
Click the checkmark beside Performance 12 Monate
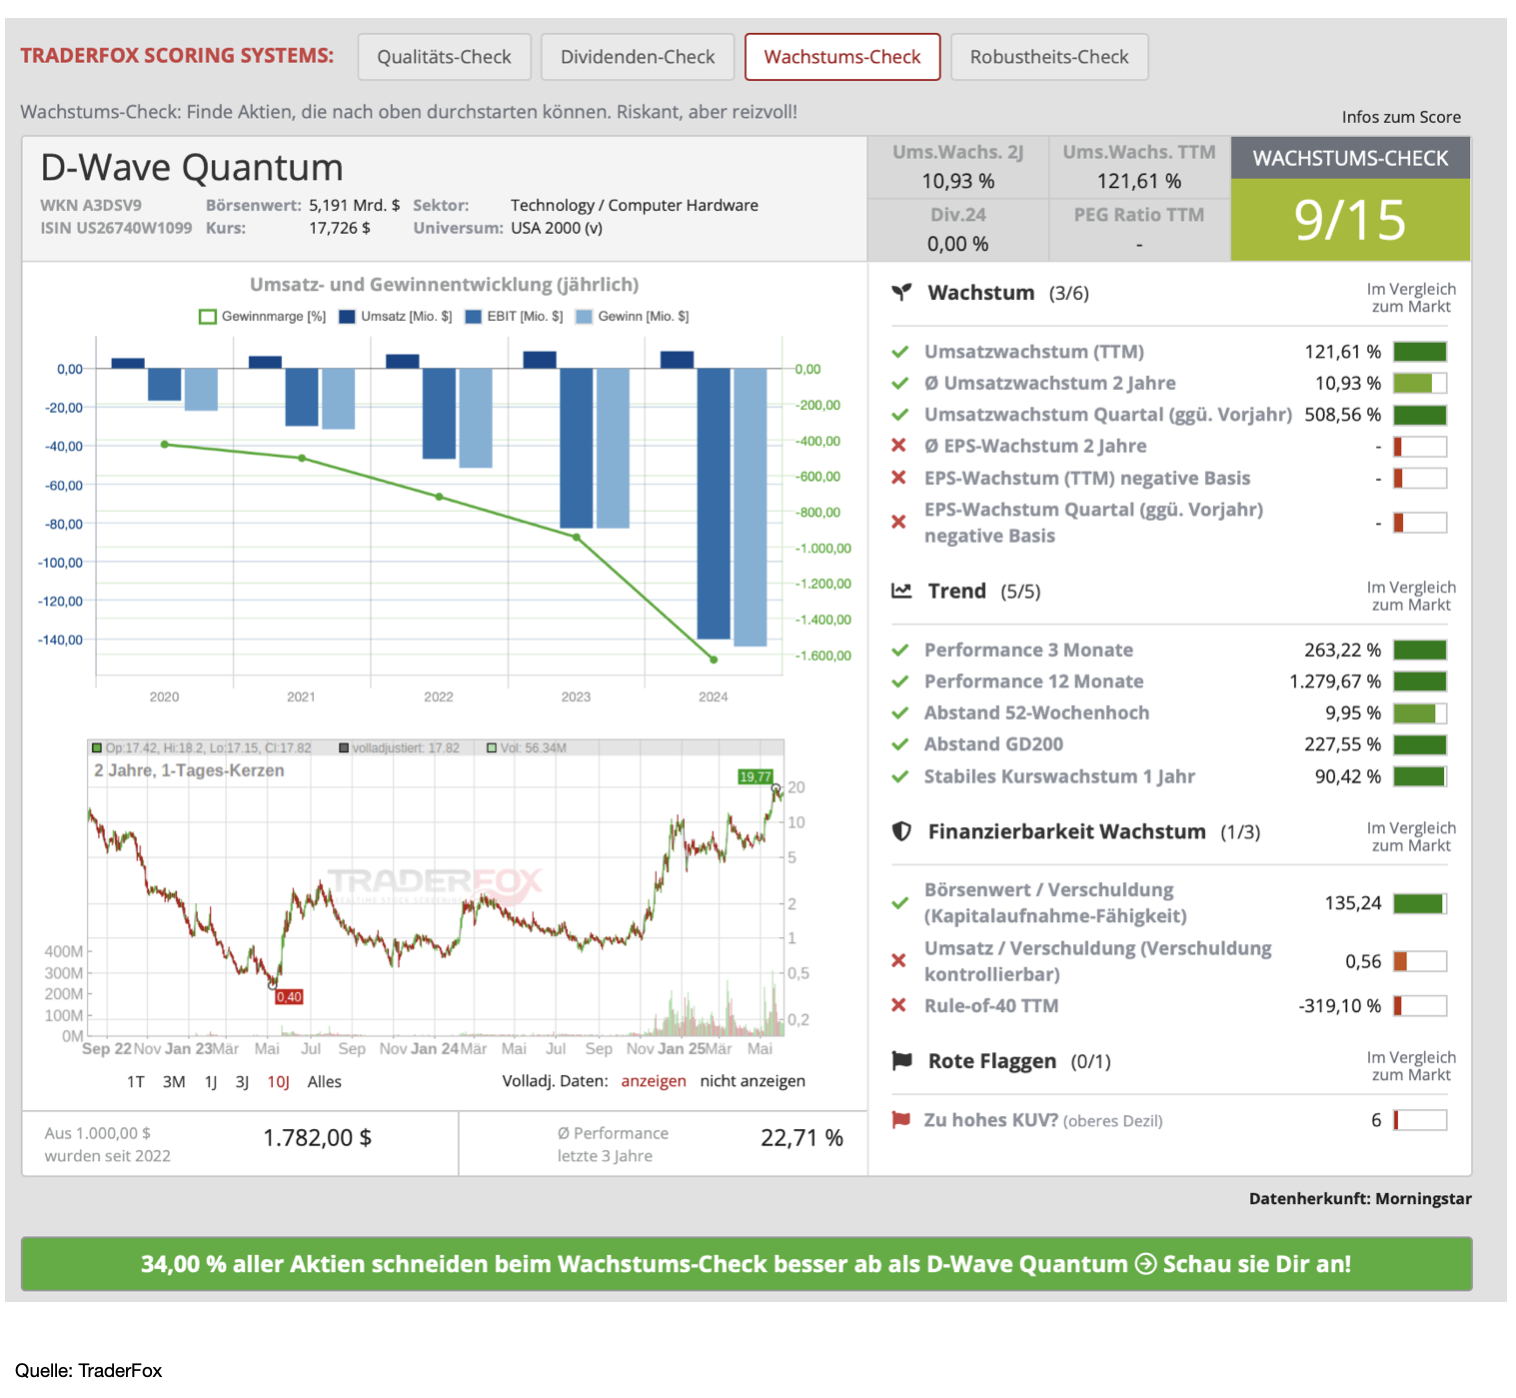900,681
